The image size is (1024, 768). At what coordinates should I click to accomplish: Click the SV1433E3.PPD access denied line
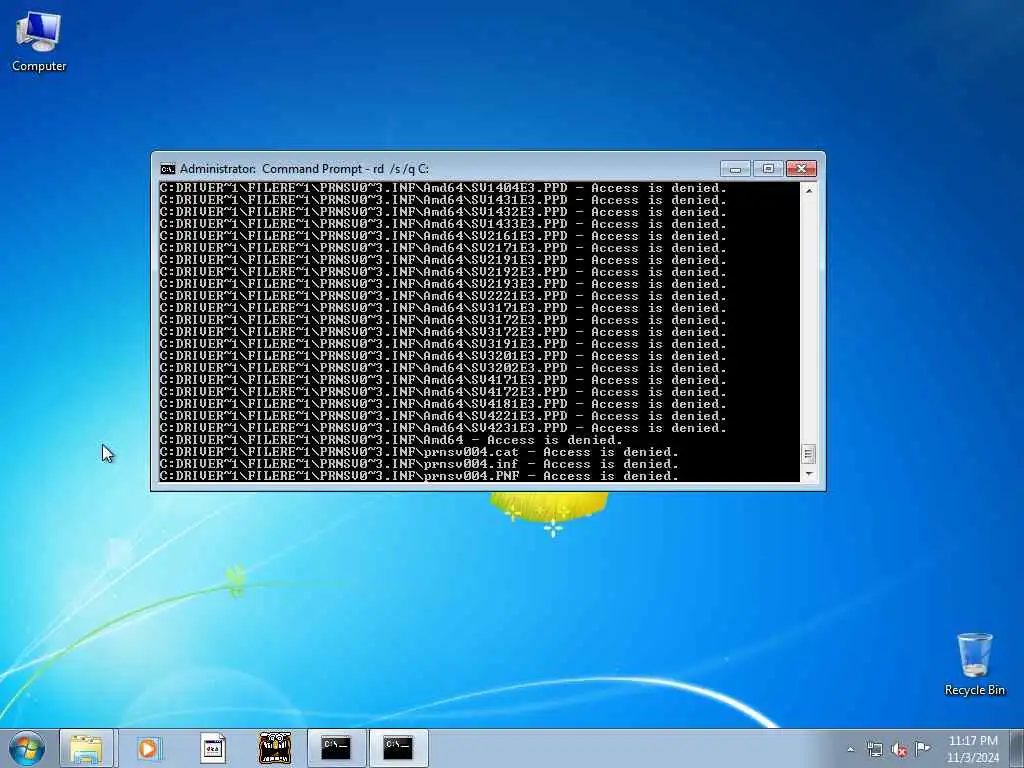pos(443,224)
